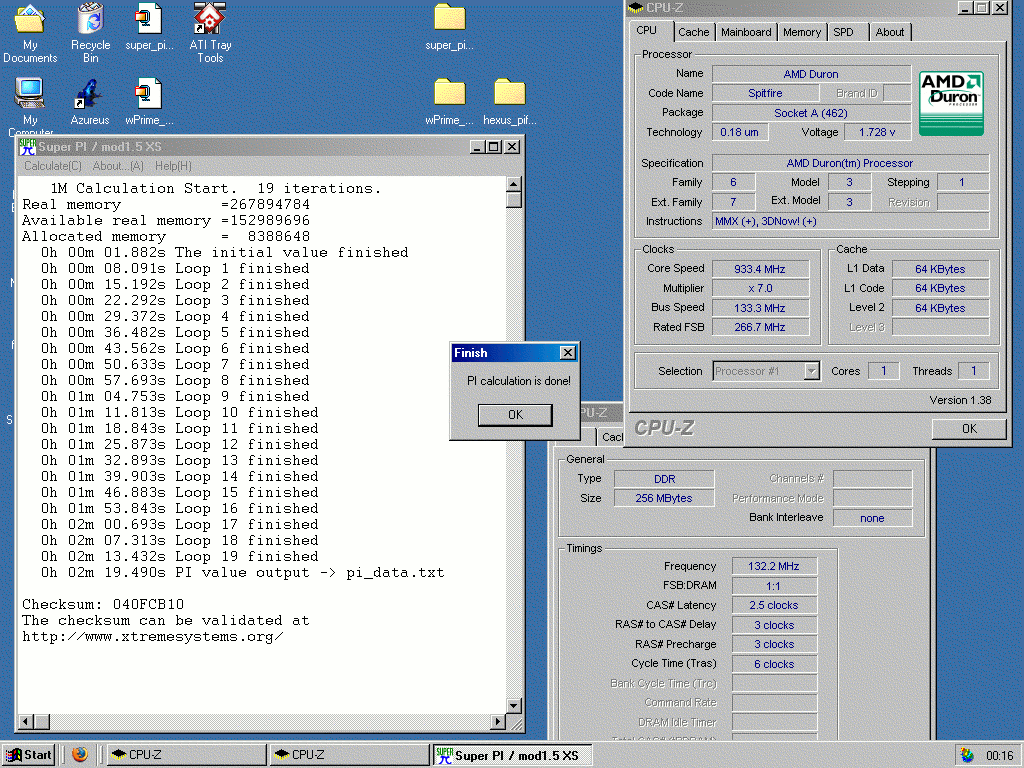Click the Super PI horizontal scrollbar right arrow

[x=498, y=722]
